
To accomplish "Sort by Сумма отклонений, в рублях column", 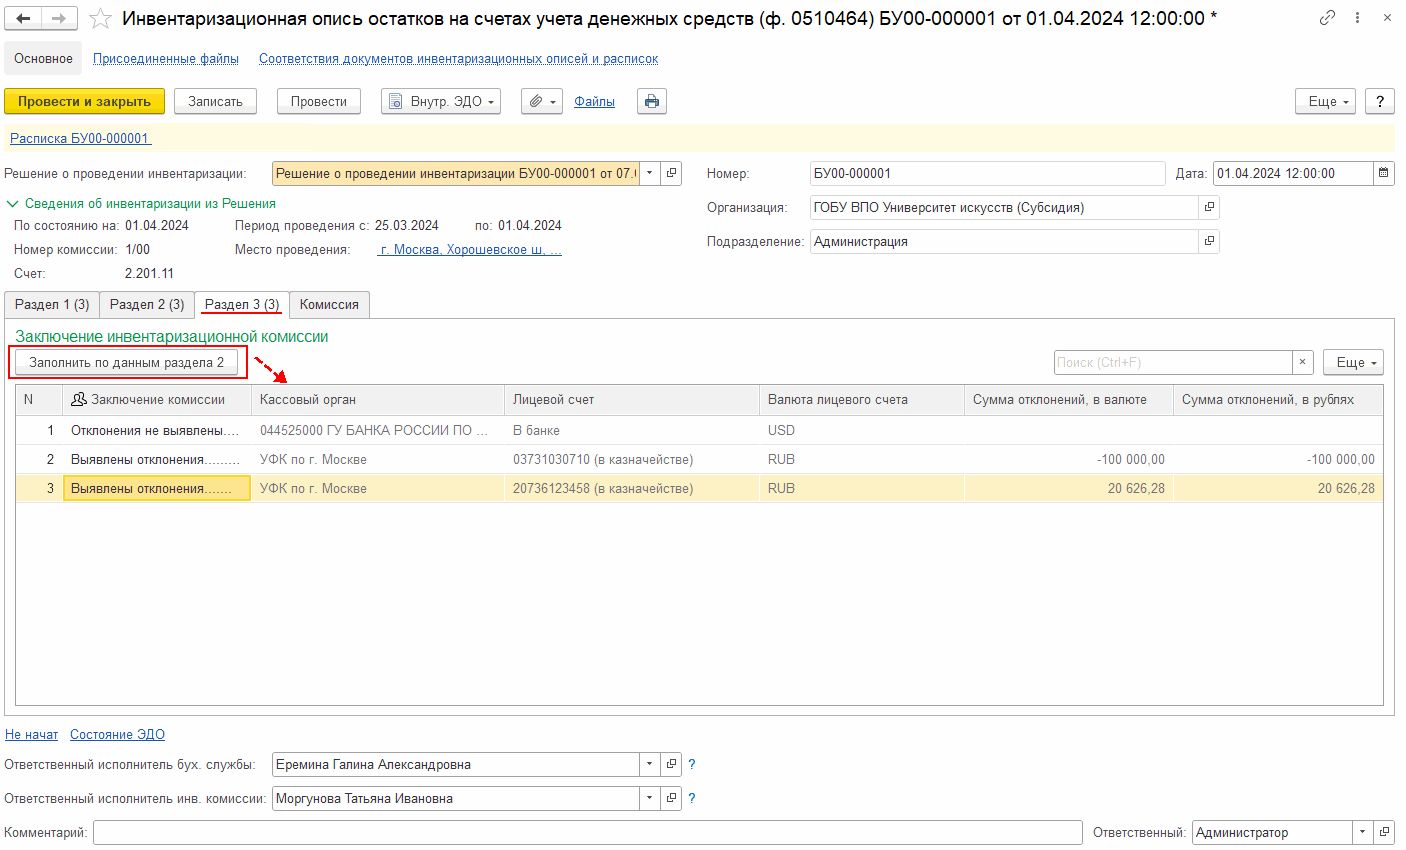I will point(1278,399).
